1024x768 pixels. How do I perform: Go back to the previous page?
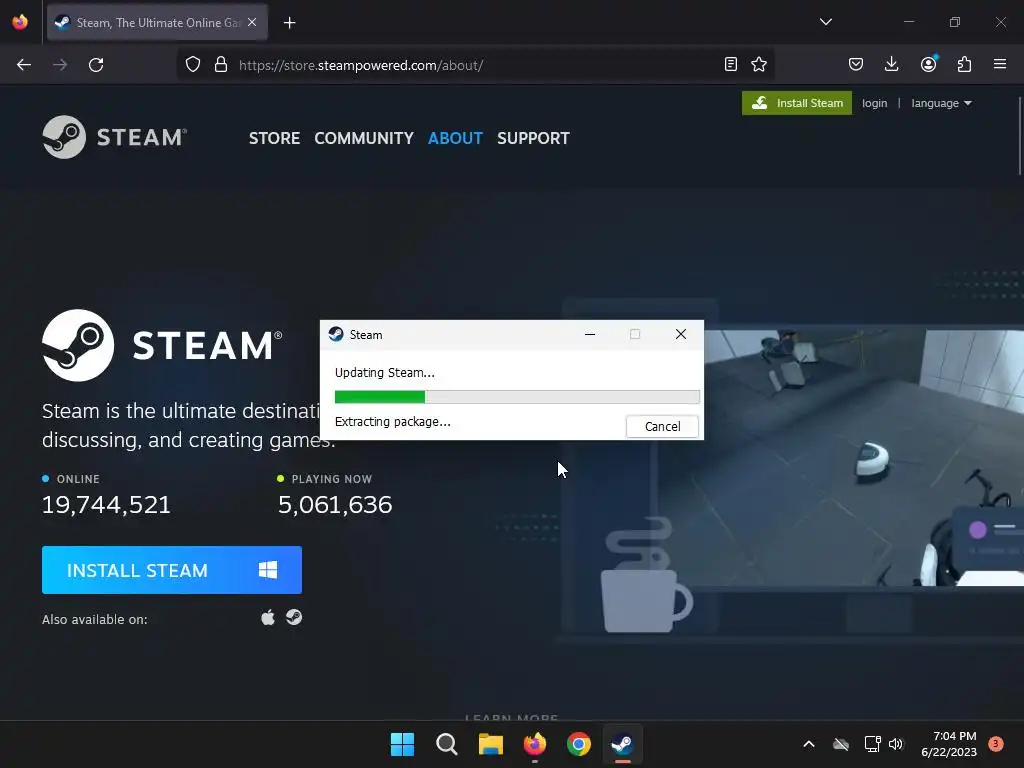point(24,65)
